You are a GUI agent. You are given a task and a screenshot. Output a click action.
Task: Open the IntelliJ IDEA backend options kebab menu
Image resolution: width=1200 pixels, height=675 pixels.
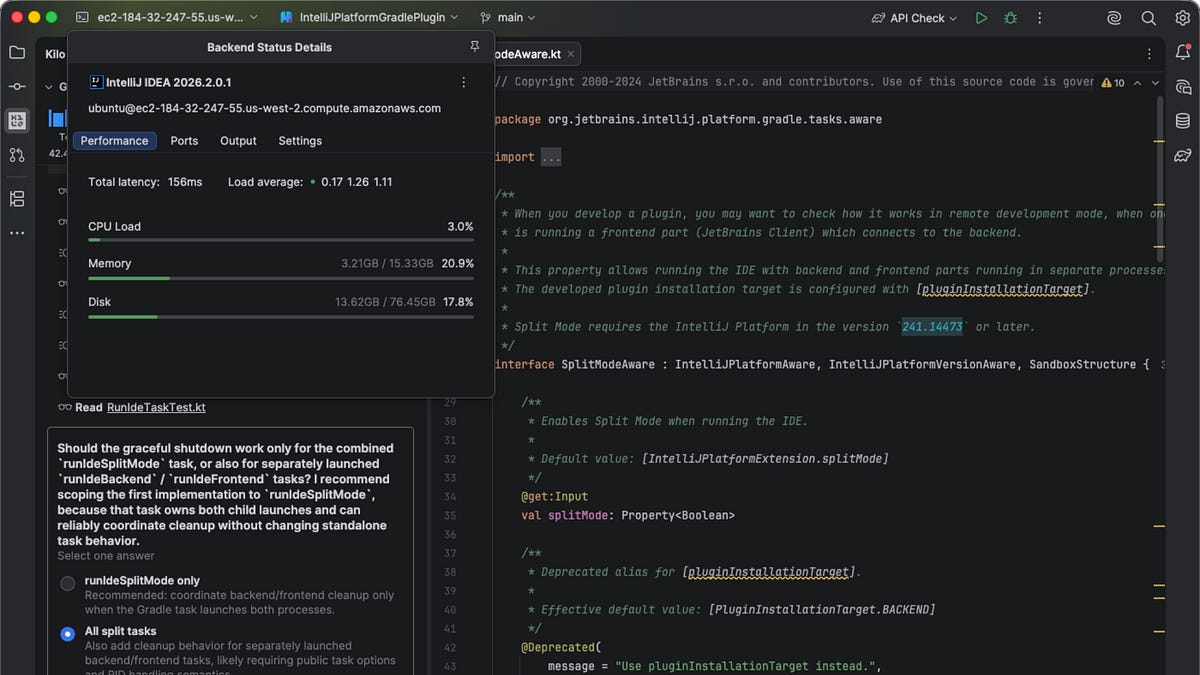463,82
